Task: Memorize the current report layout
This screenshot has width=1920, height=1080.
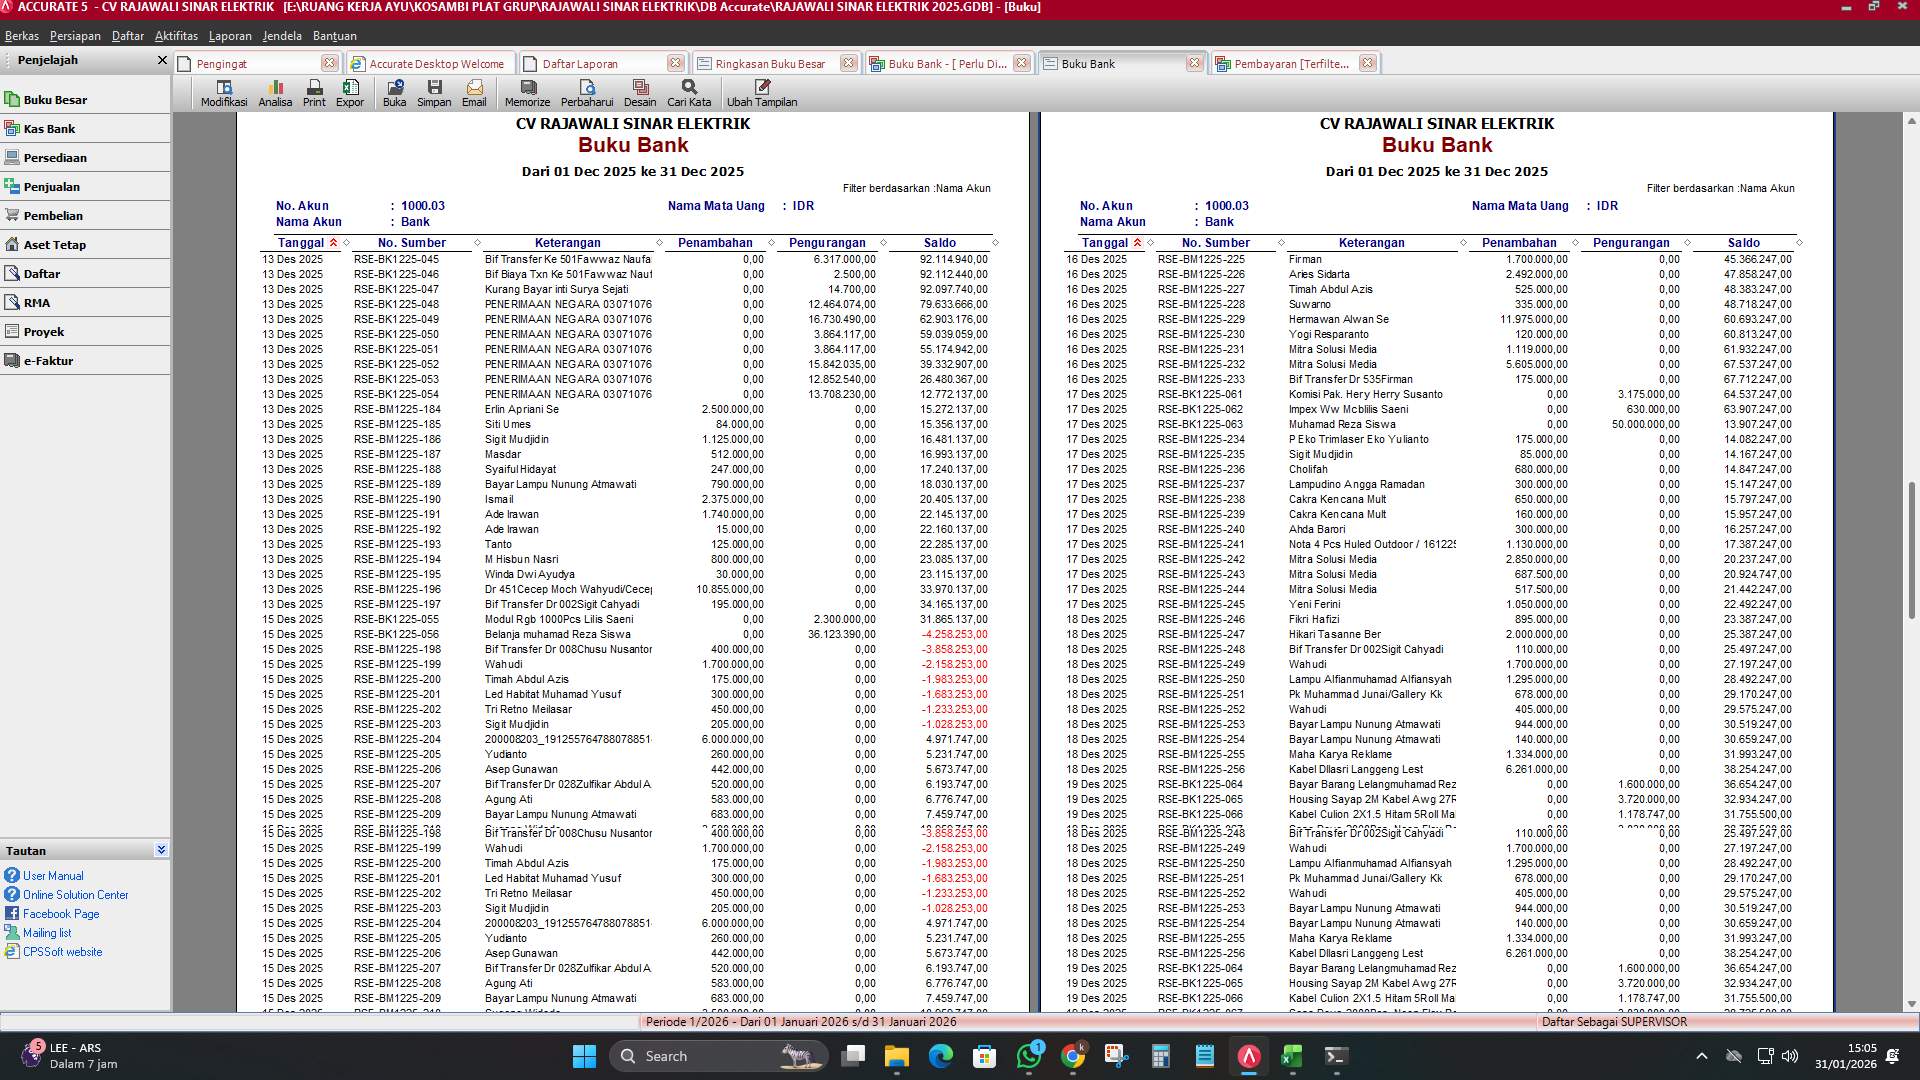Action: pyautogui.click(x=527, y=93)
